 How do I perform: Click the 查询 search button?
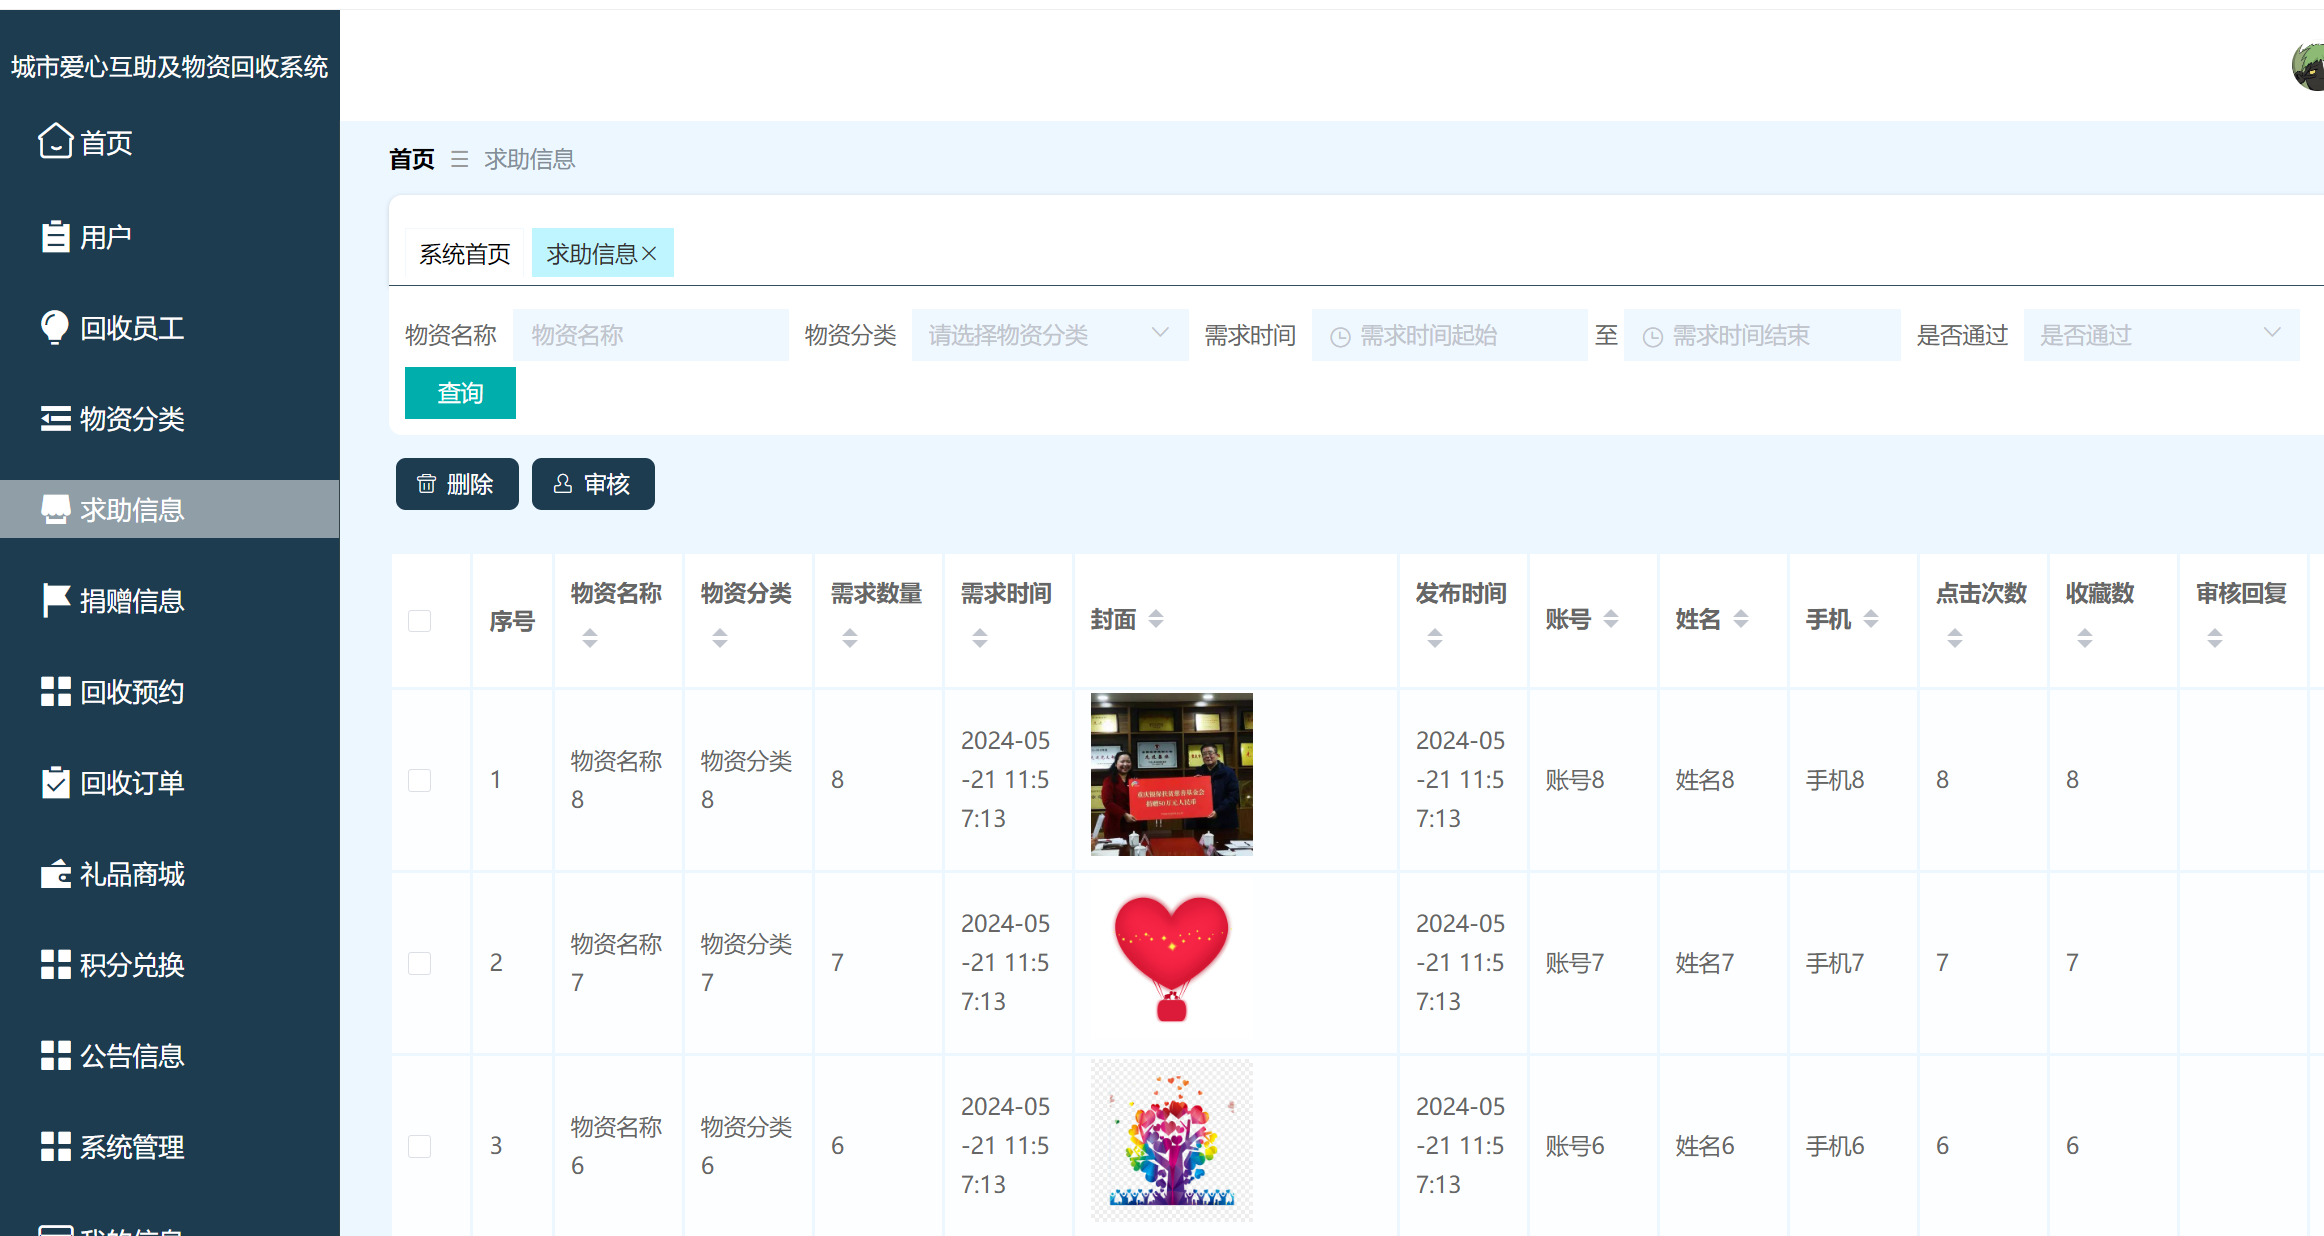[459, 392]
